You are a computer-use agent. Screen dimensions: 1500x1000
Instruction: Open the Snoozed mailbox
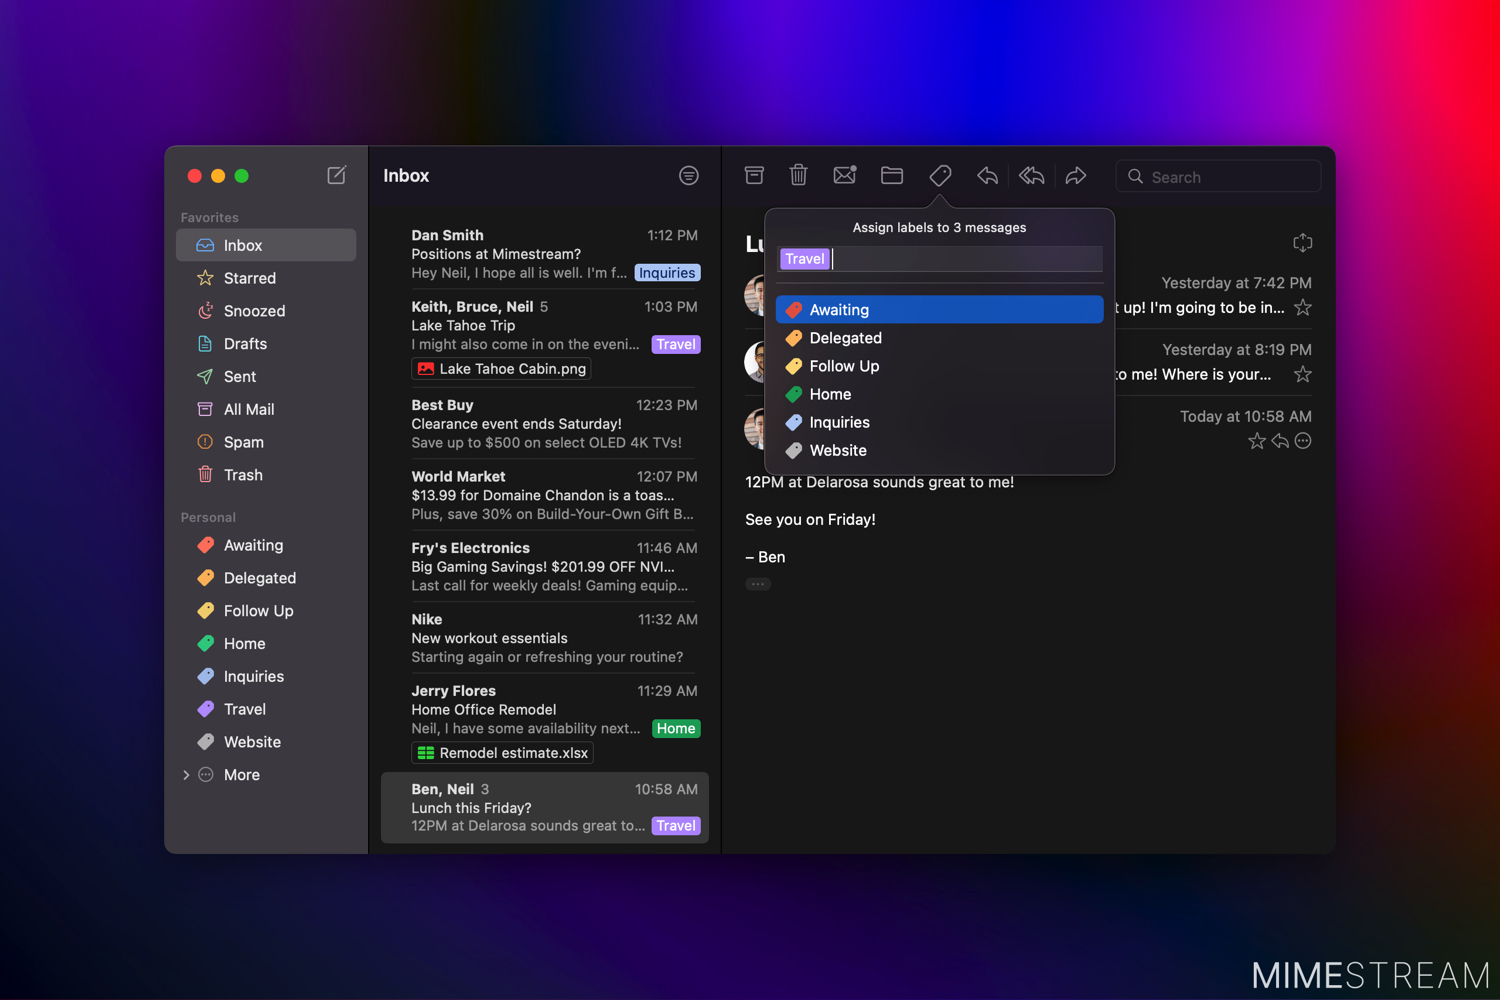266,311
